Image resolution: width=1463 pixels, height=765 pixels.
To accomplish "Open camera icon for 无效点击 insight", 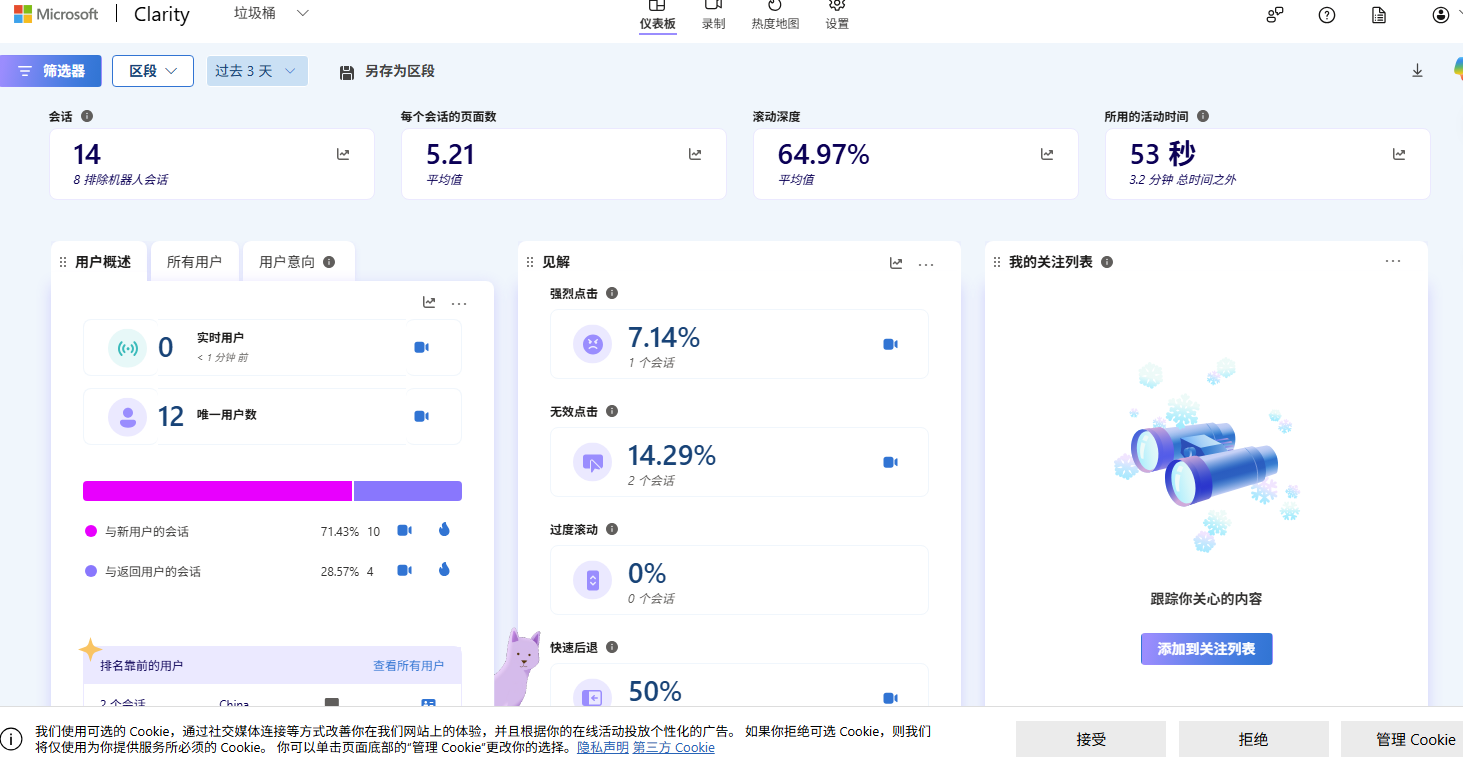I will click(x=890, y=462).
